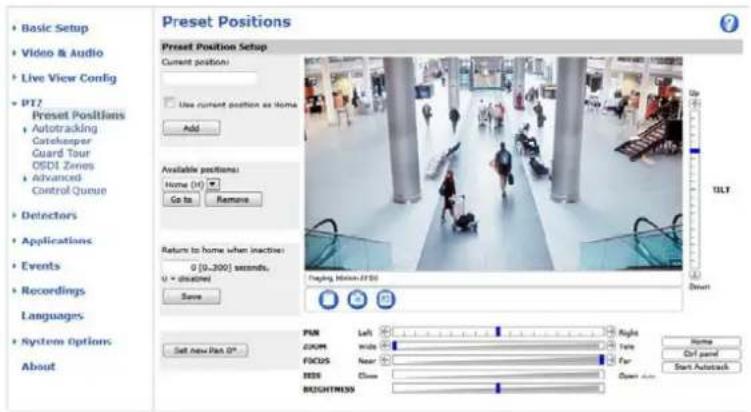Click the zoom Tele step button
751x412 pixels.
(611, 345)
